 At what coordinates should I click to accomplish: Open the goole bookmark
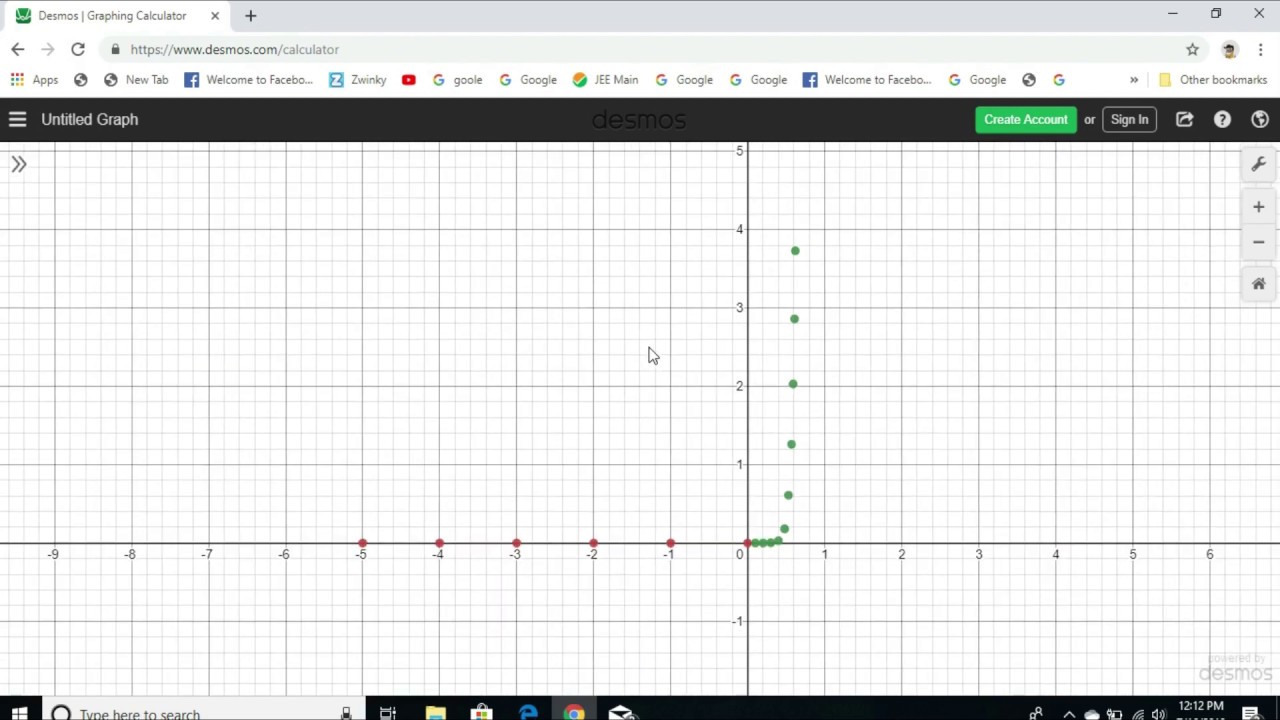(457, 80)
